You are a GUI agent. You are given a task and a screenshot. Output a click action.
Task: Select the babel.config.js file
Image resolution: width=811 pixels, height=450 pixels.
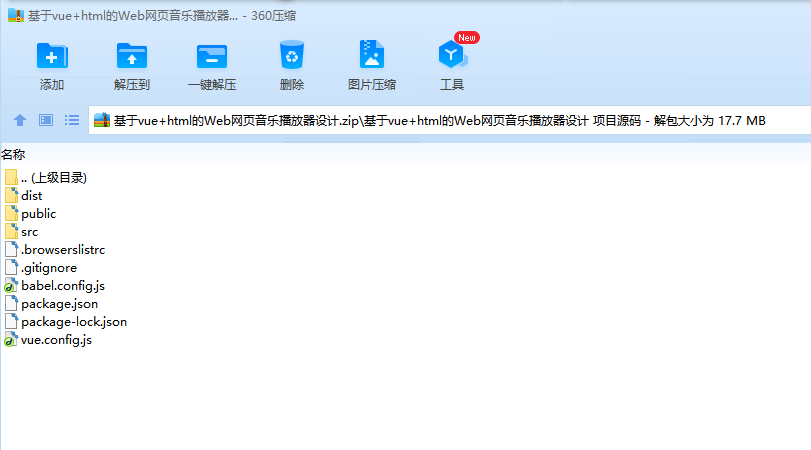click(54, 286)
